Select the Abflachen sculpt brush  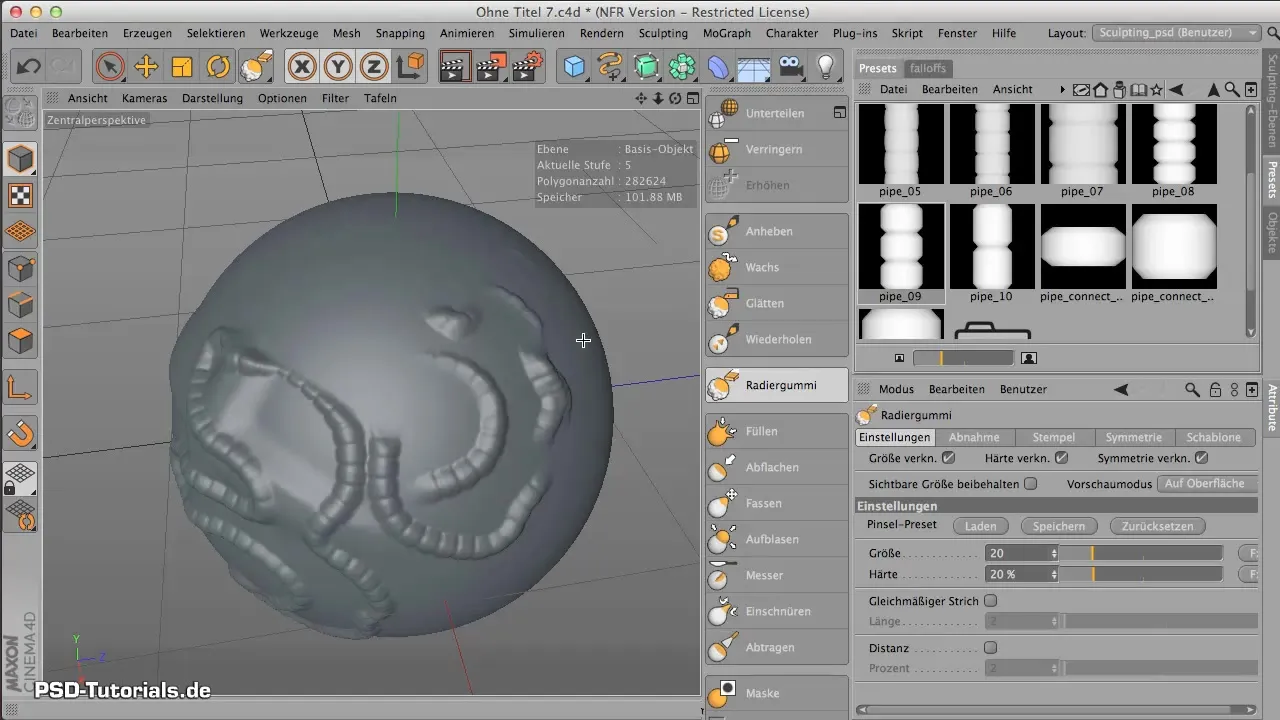point(776,467)
